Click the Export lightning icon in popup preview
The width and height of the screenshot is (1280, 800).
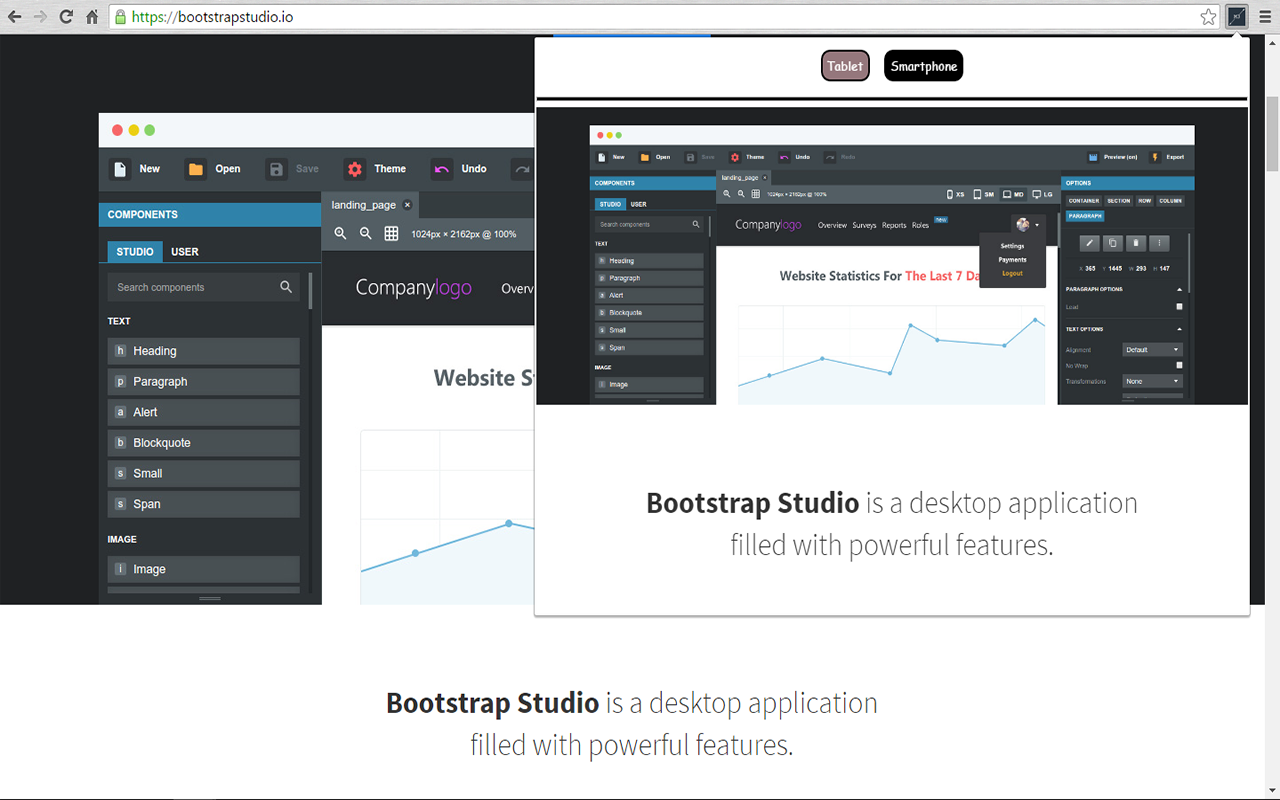[1155, 157]
